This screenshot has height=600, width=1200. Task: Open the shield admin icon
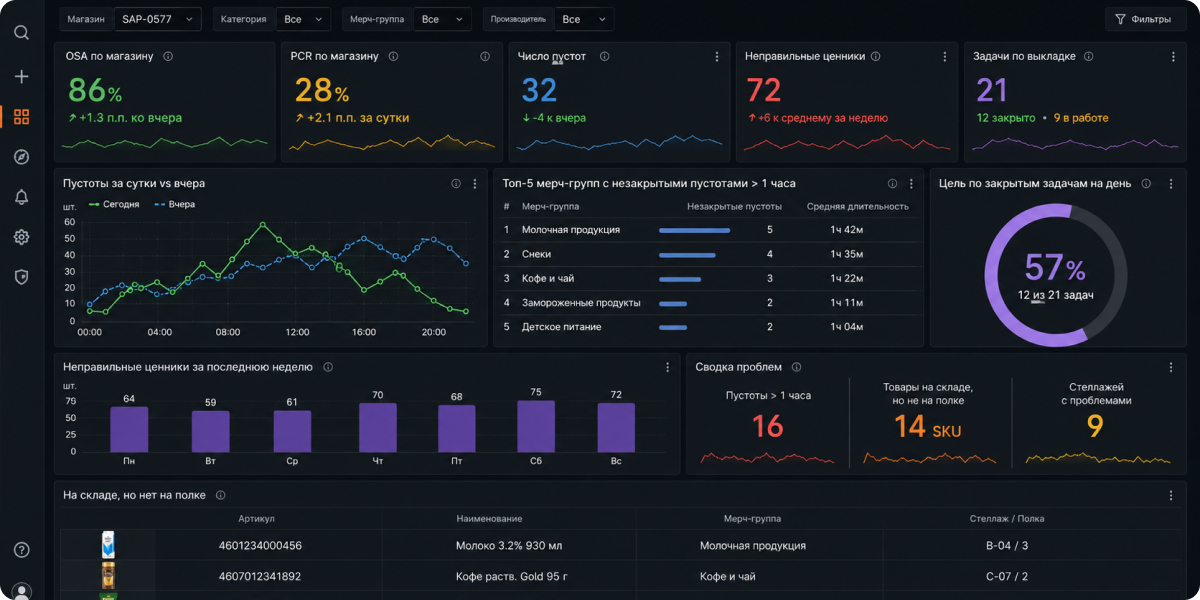click(x=21, y=277)
